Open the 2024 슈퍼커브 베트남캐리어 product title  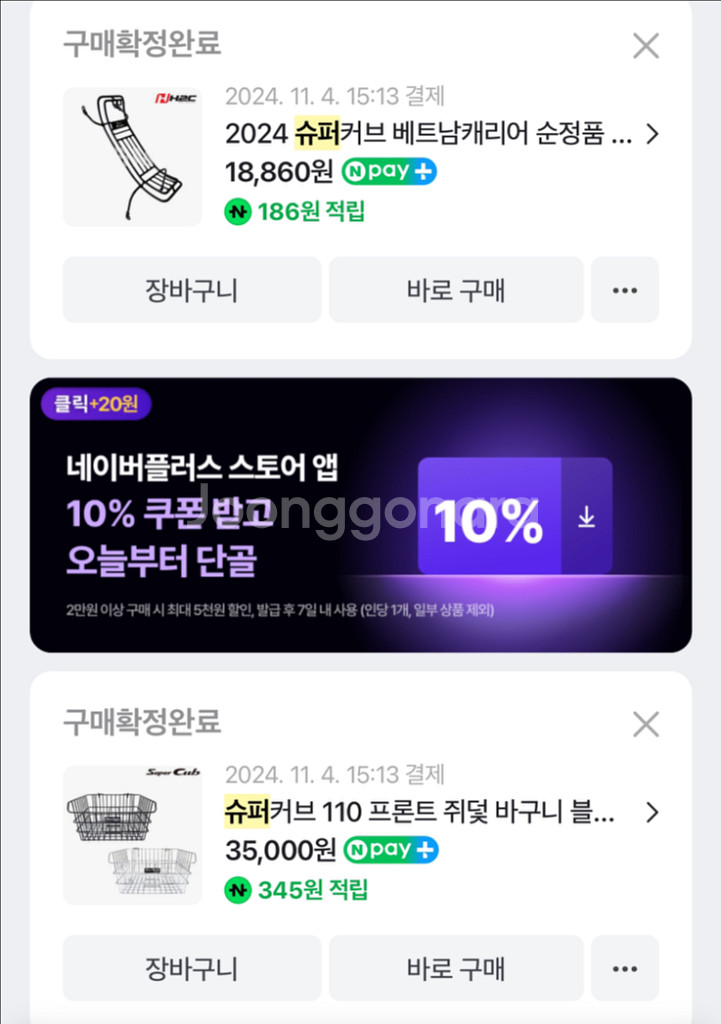click(x=428, y=134)
